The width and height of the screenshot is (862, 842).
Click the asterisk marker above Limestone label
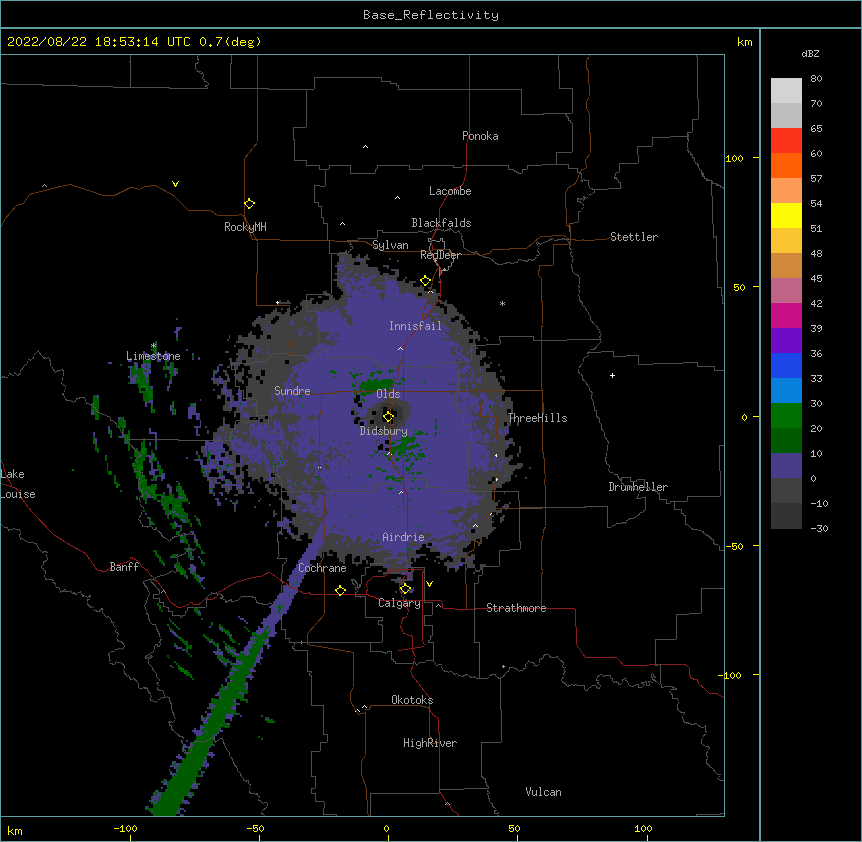point(153,346)
